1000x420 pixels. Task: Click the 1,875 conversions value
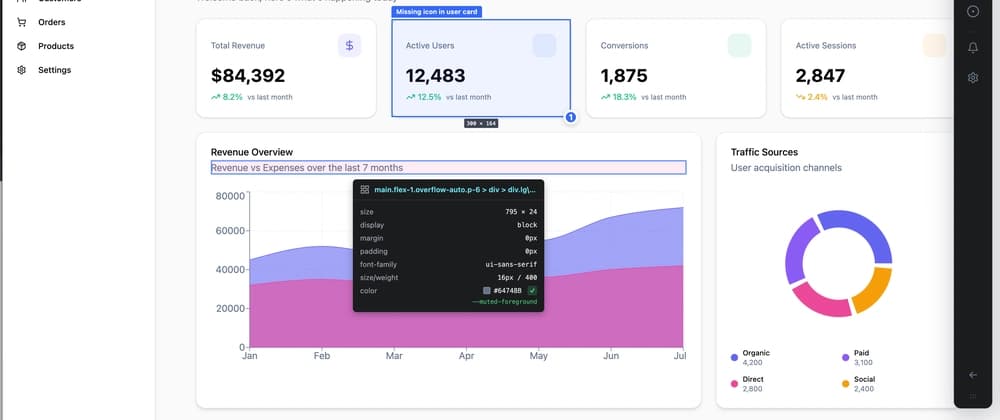[624, 76]
